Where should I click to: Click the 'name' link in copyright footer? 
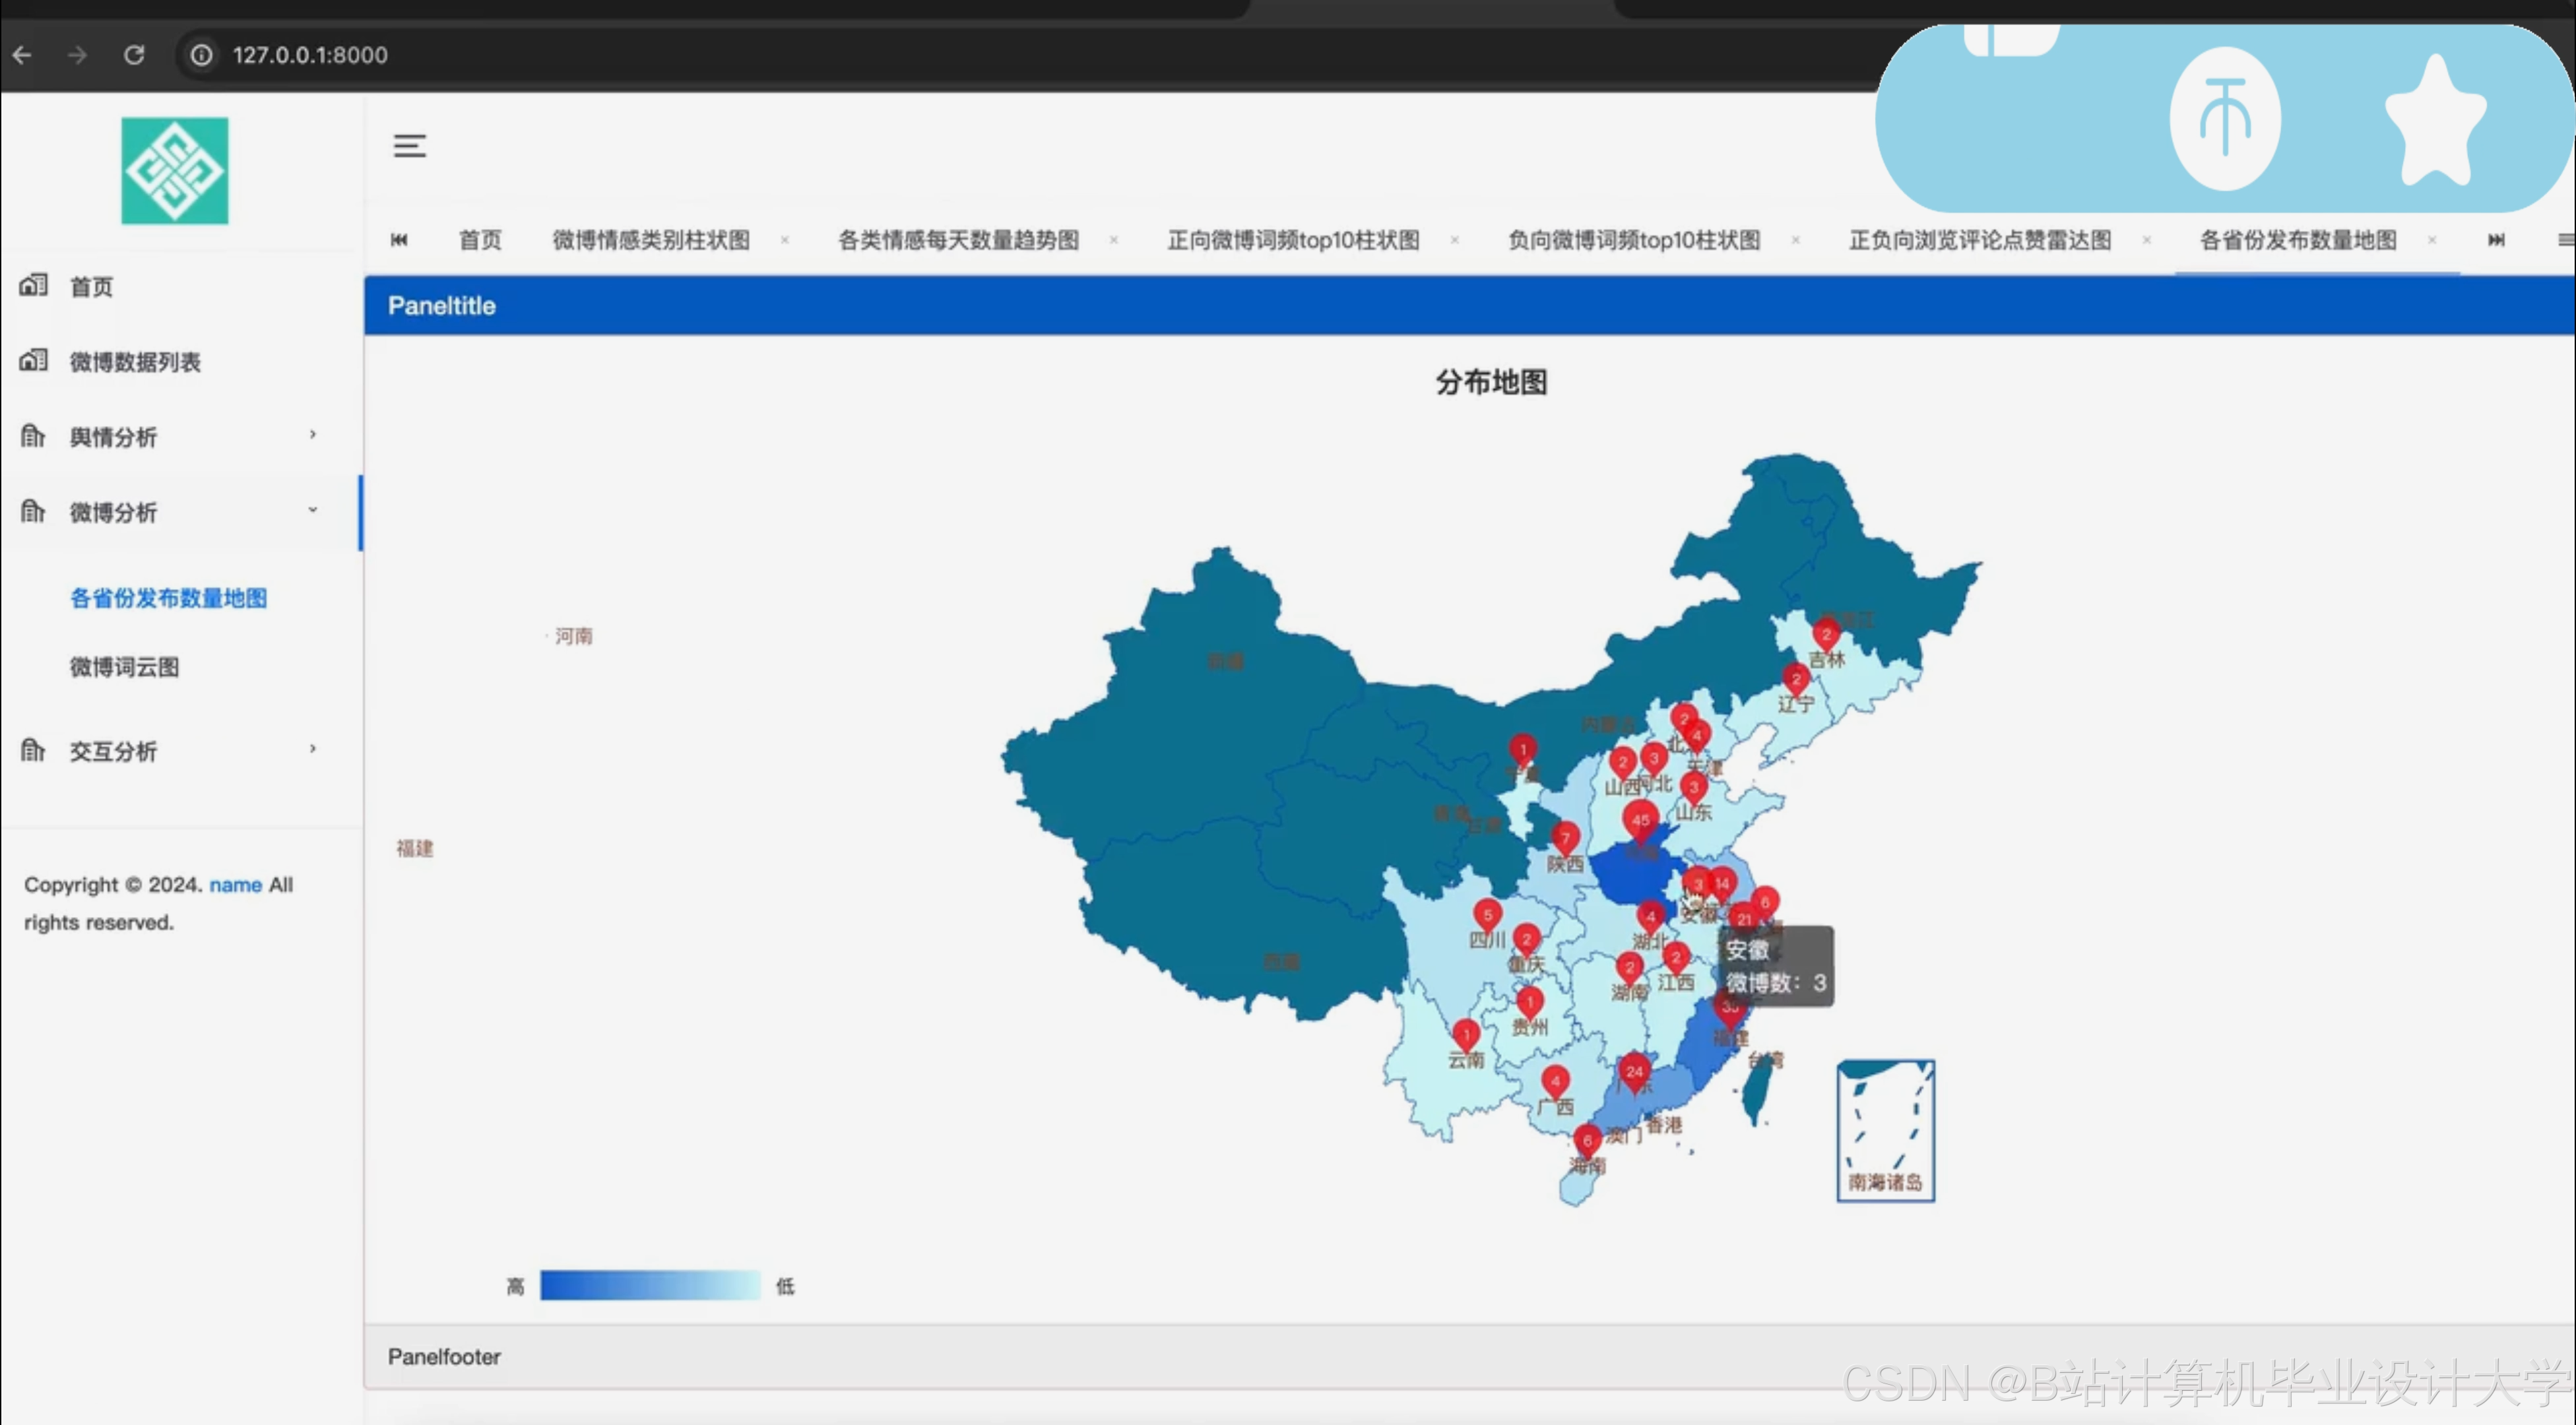tap(235, 885)
